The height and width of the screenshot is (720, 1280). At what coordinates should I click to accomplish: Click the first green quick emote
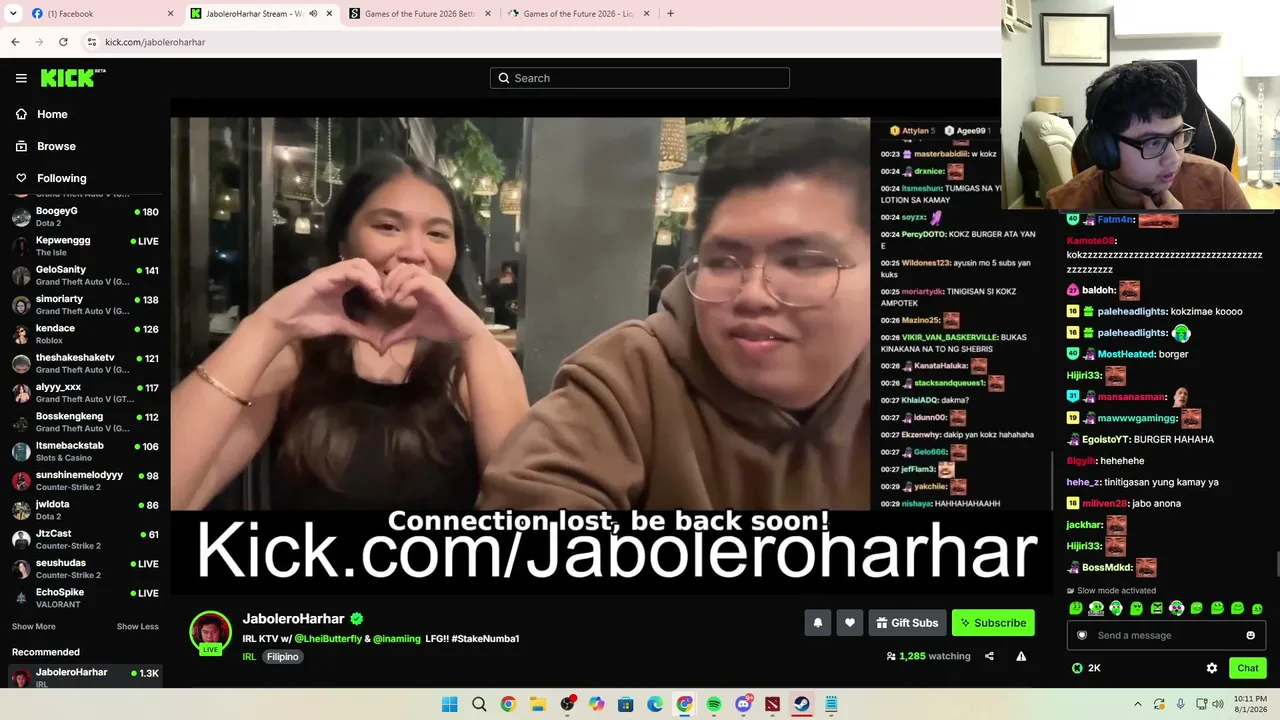point(1076,608)
